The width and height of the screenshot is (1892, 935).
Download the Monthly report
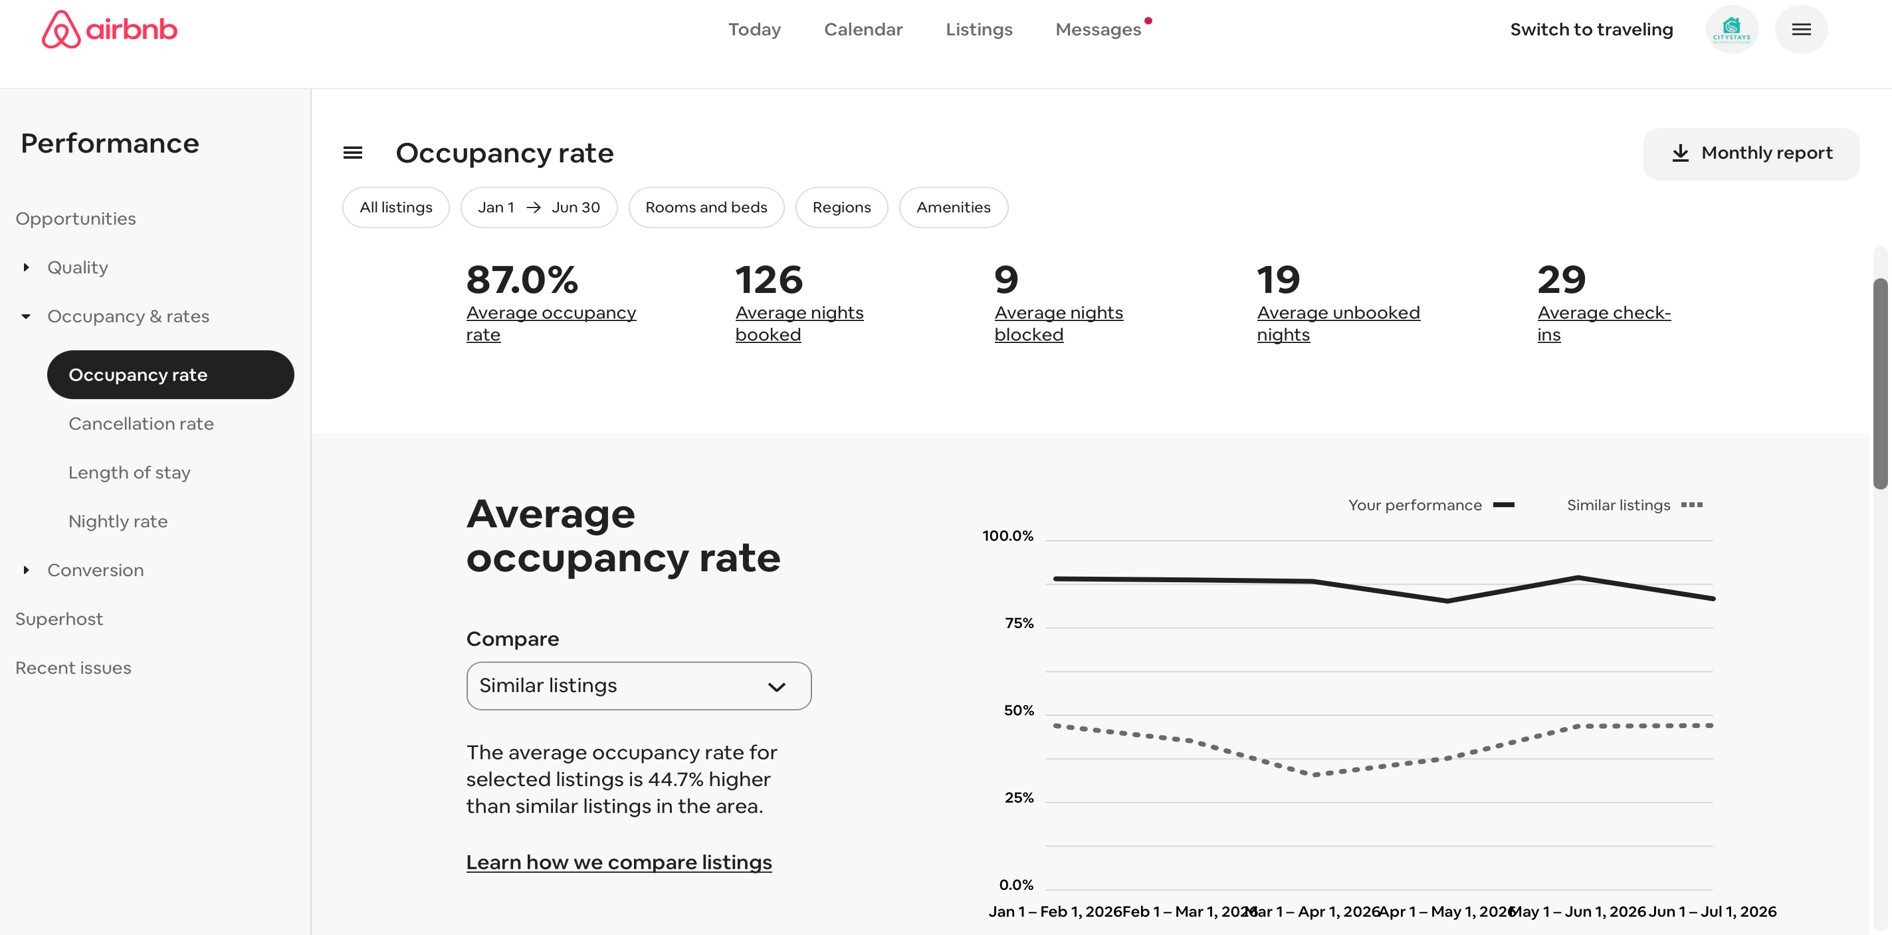pos(1751,154)
